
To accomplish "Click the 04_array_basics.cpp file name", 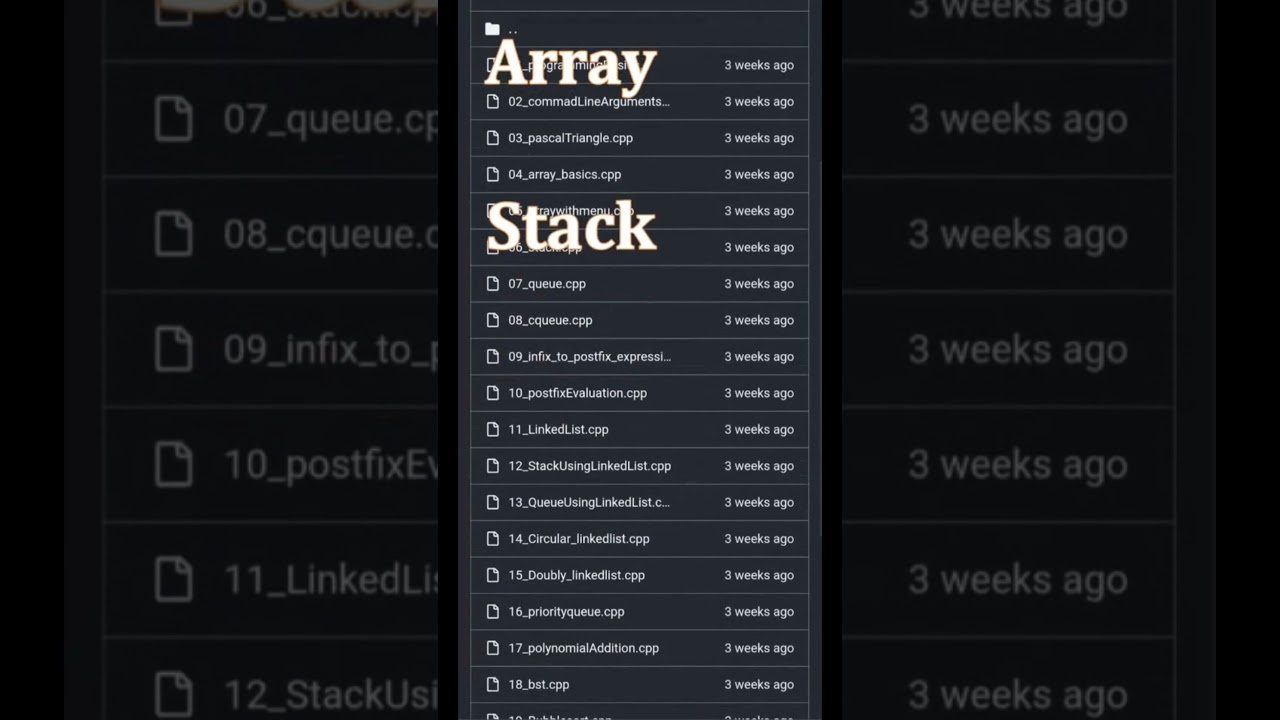I will (x=564, y=175).
